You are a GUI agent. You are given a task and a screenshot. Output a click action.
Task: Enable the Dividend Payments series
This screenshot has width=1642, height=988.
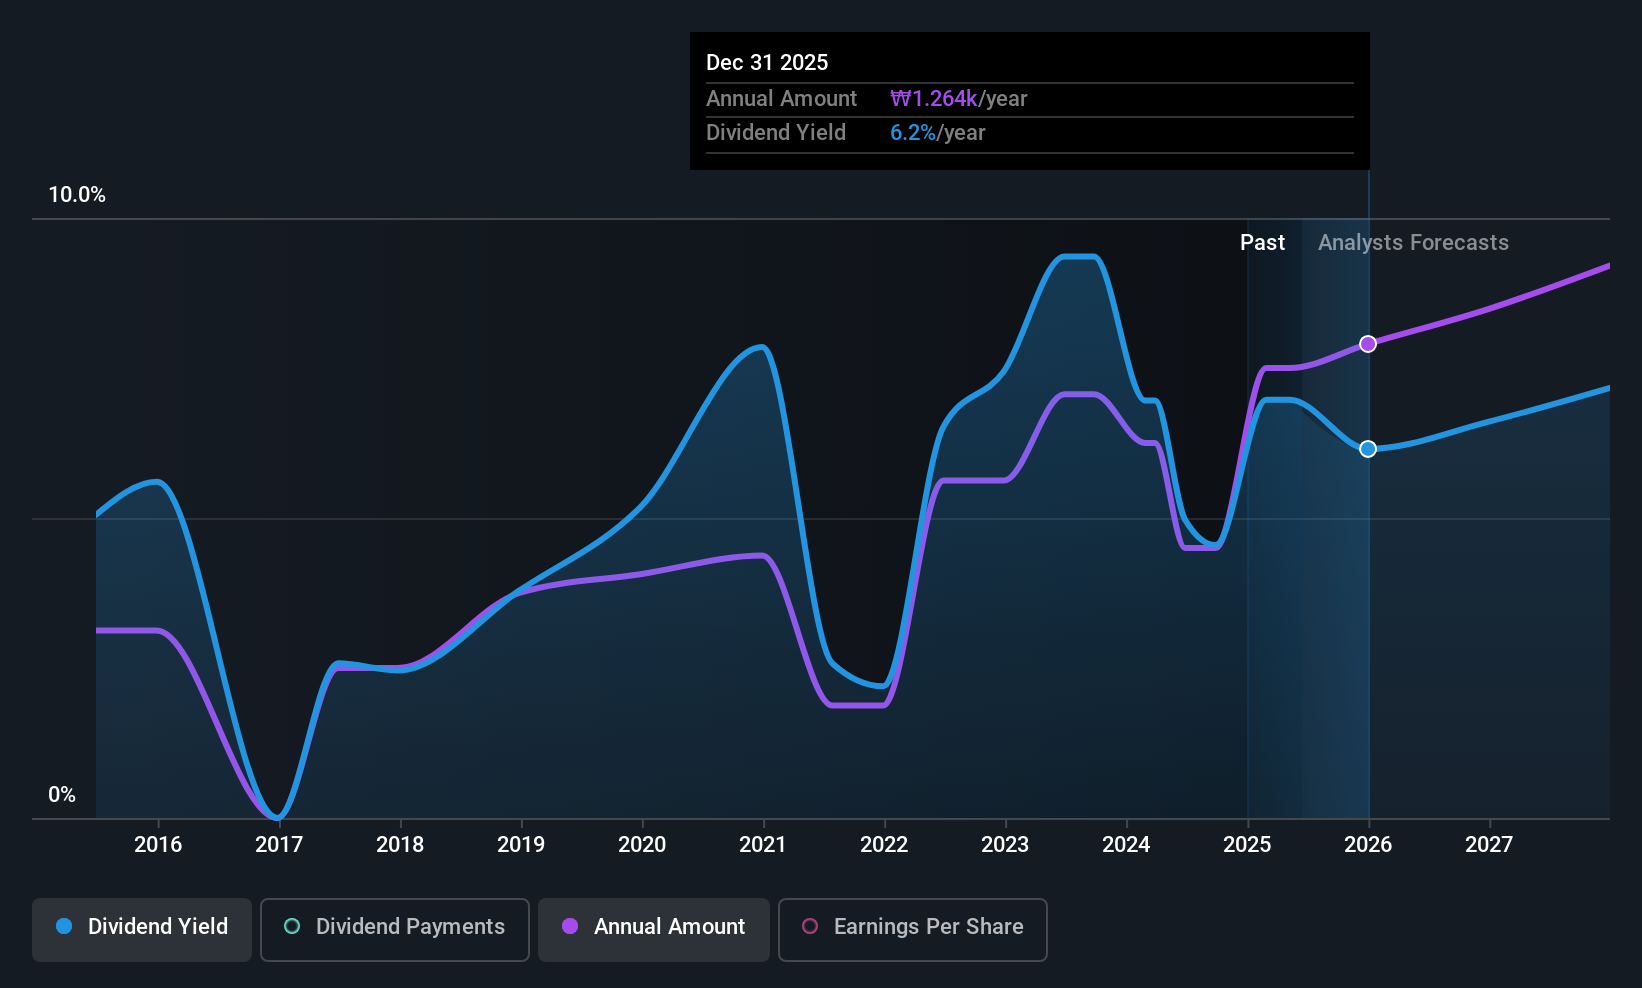point(395,929)
